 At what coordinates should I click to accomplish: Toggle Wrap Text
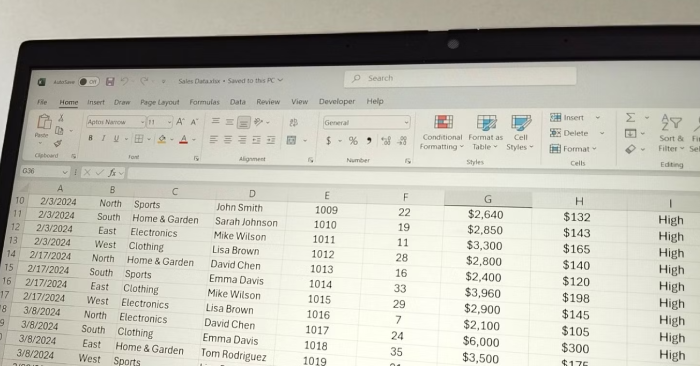(x=293, y=122)
